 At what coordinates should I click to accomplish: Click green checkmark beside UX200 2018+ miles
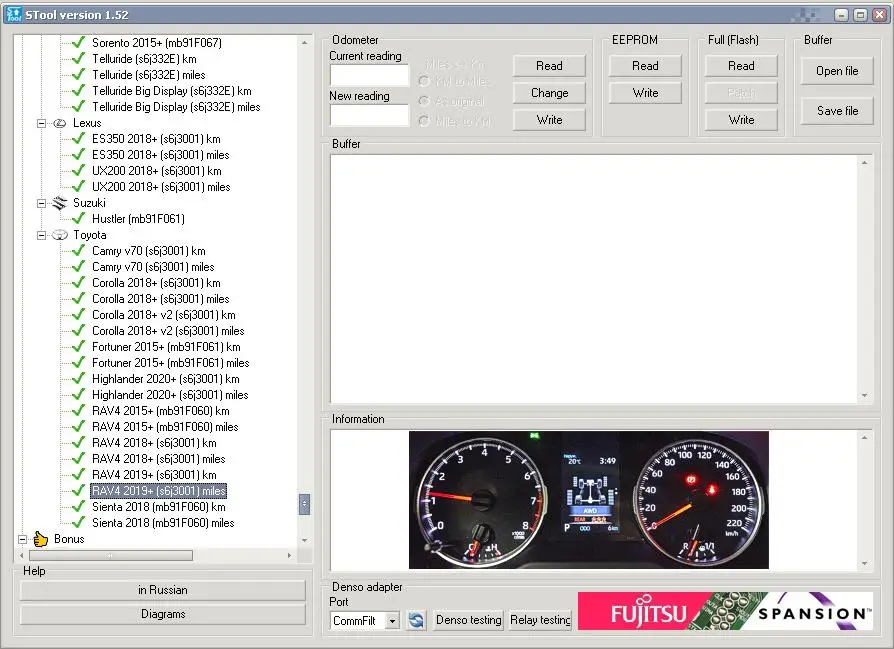coord(79,186)
